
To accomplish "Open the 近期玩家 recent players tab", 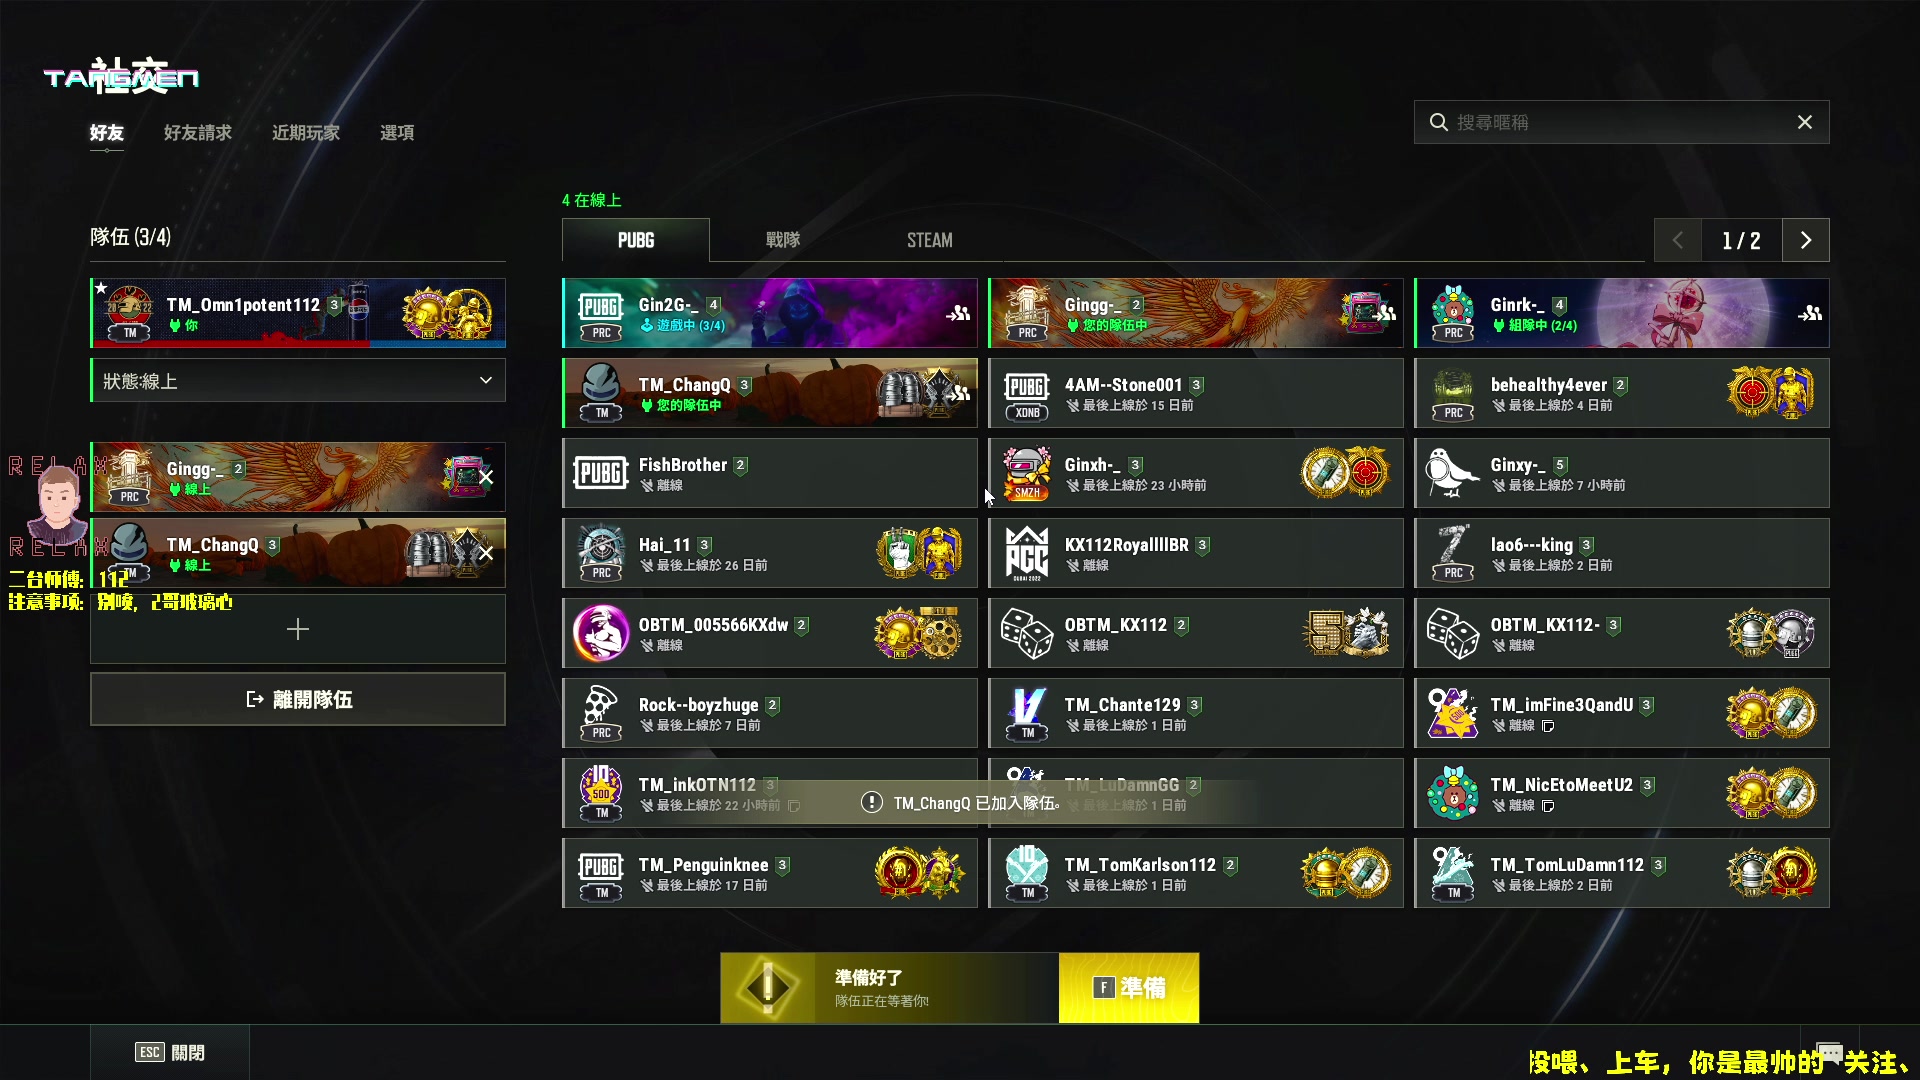I will click(306, 133).
